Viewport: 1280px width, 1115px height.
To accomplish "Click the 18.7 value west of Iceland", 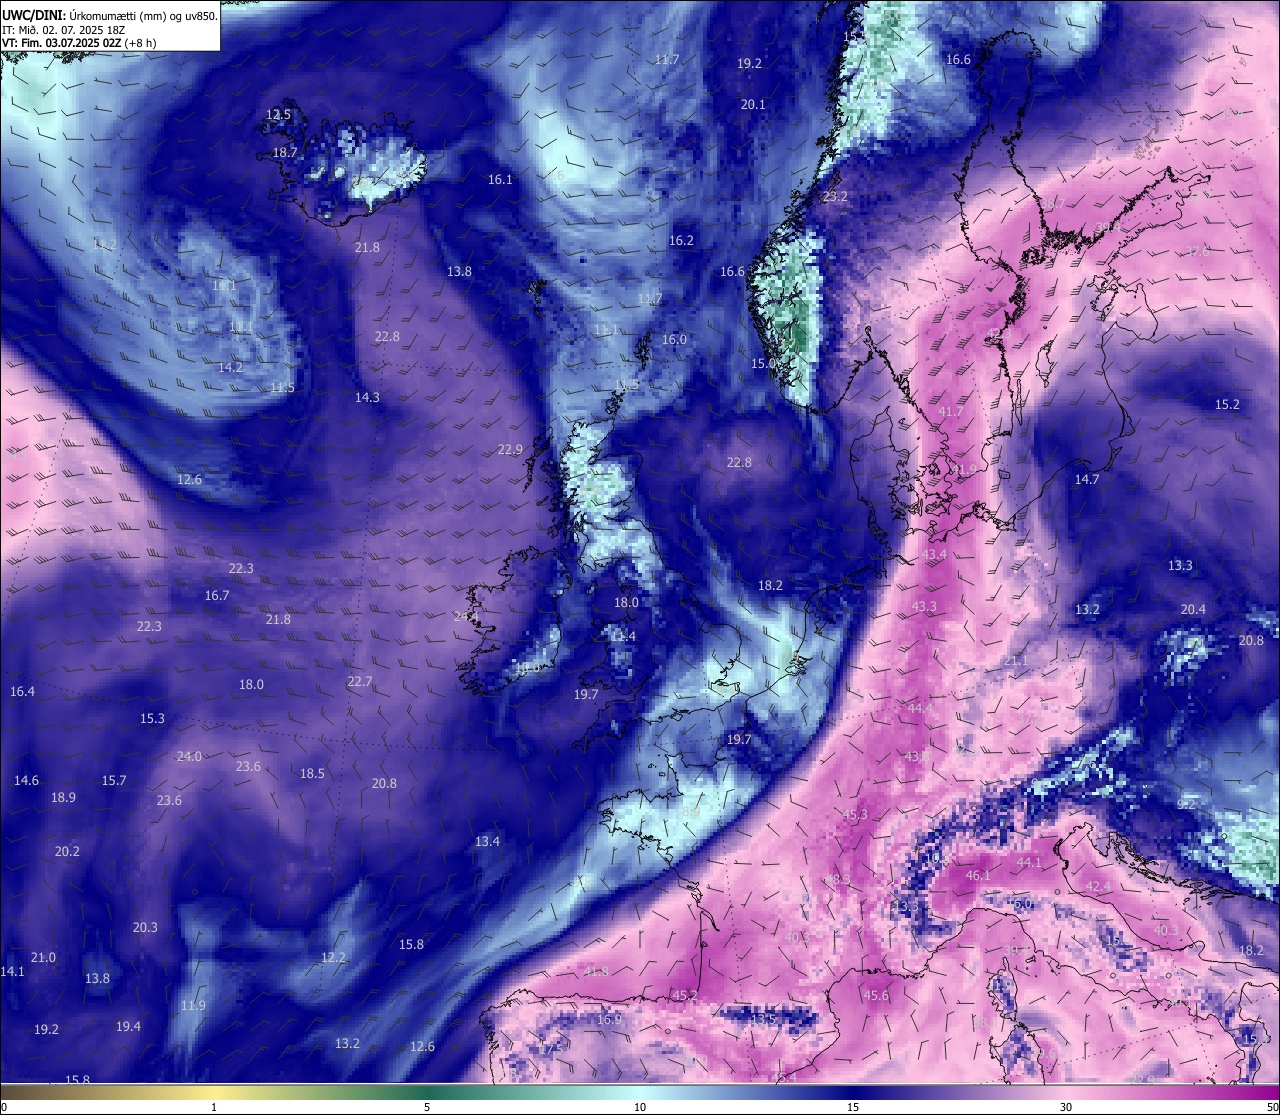I will (x=285, y=153).
